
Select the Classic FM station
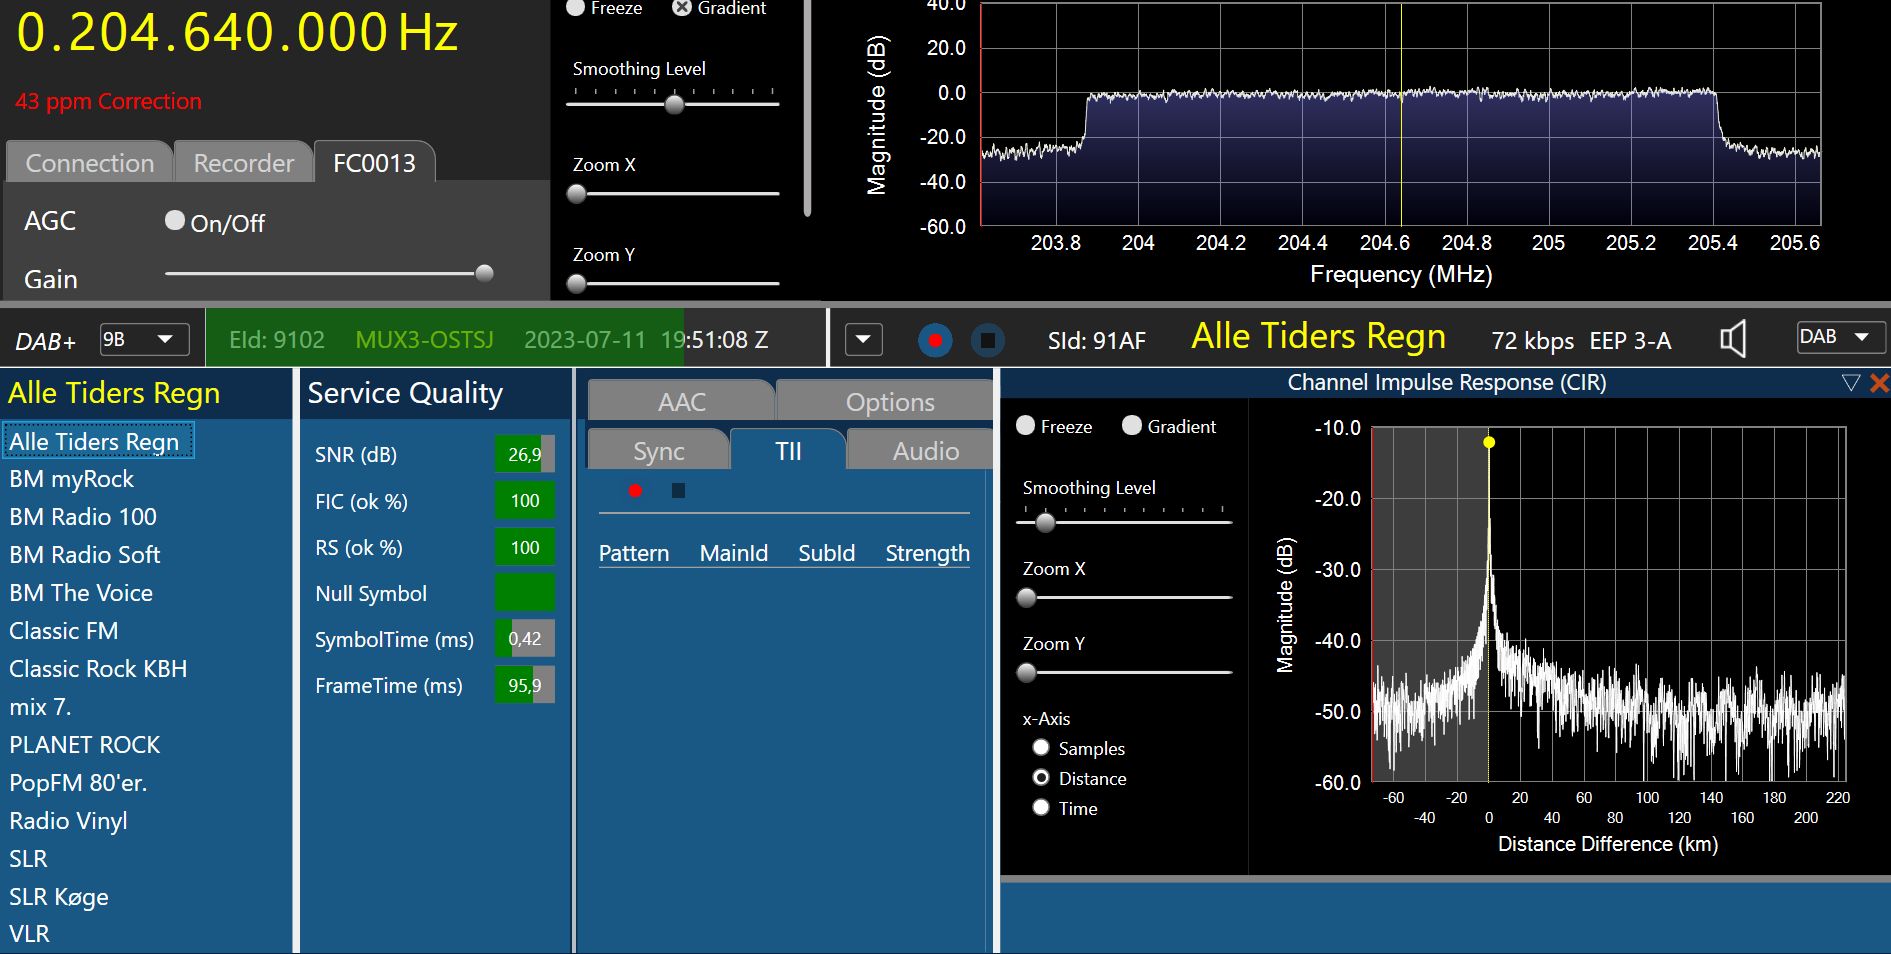coord(64,631)
